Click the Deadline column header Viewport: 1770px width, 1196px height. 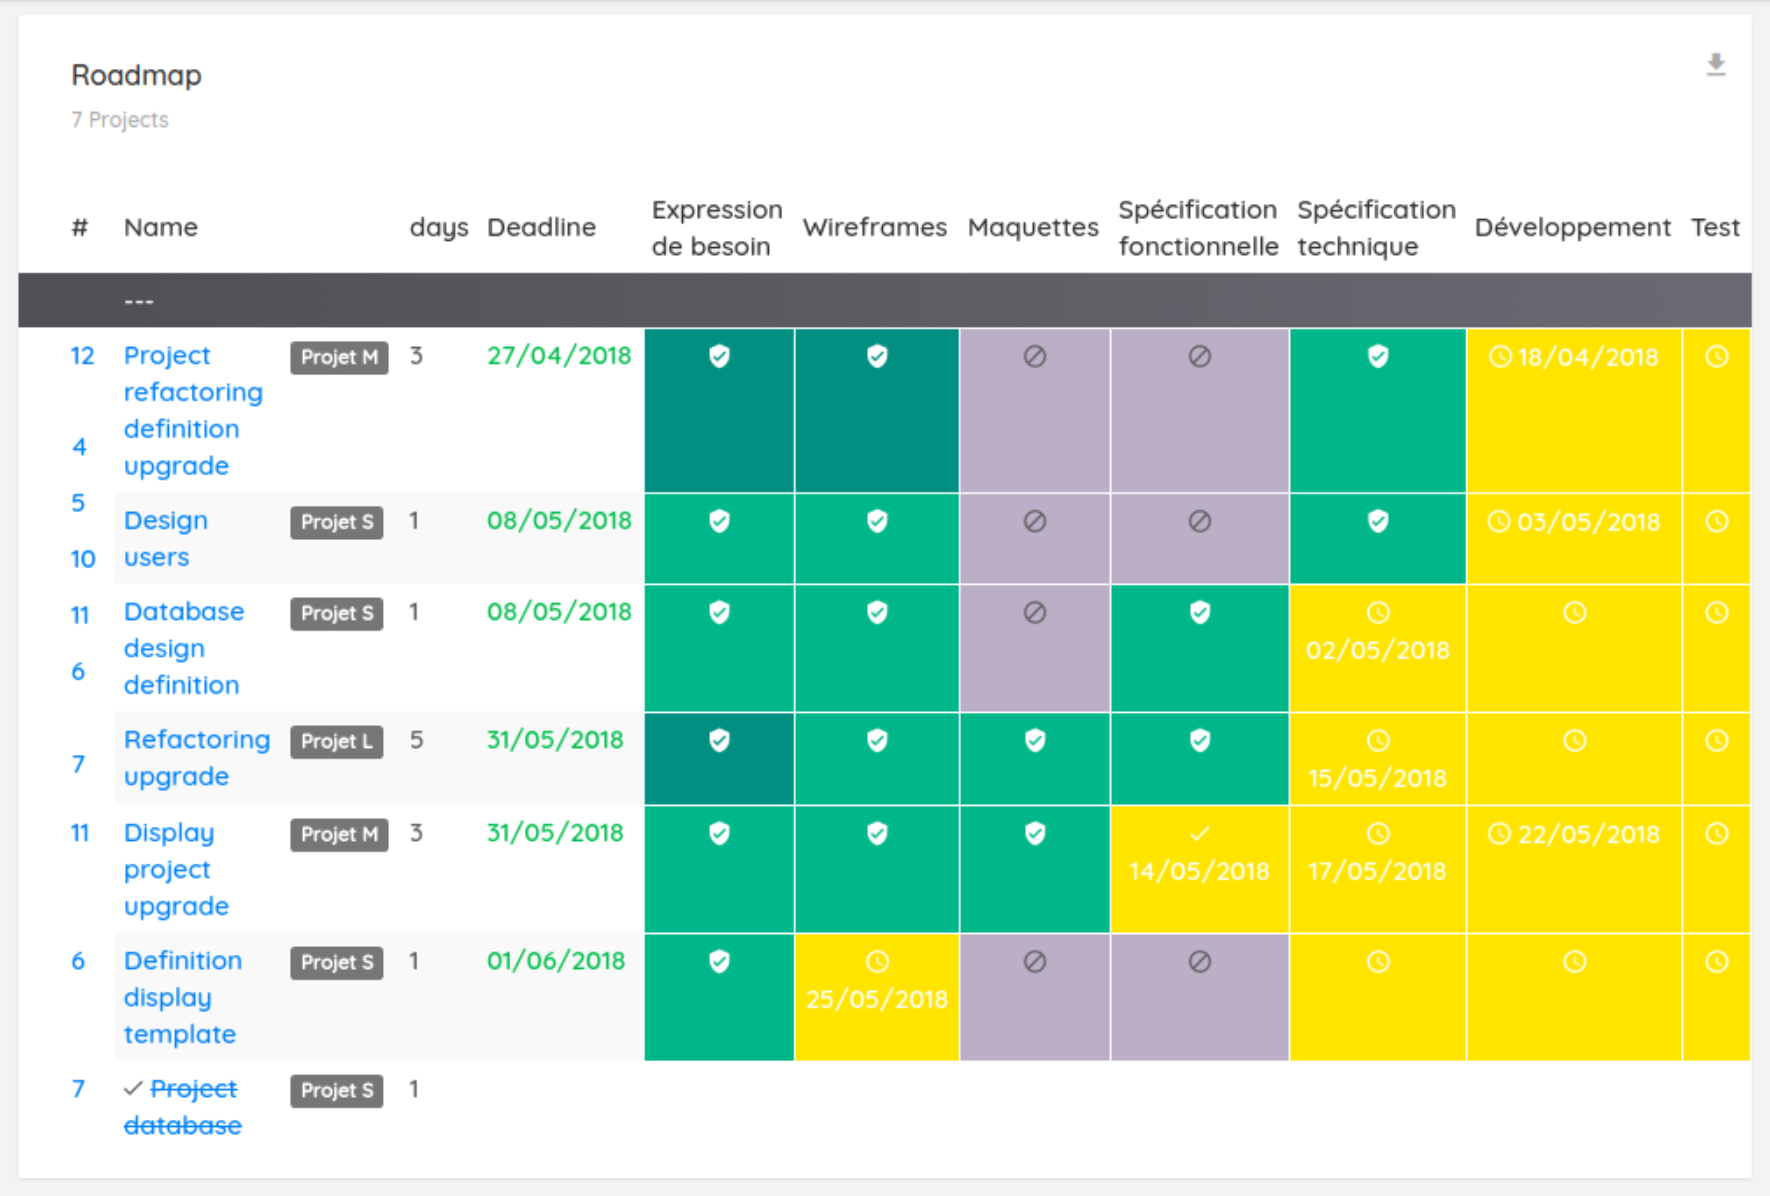541,228
